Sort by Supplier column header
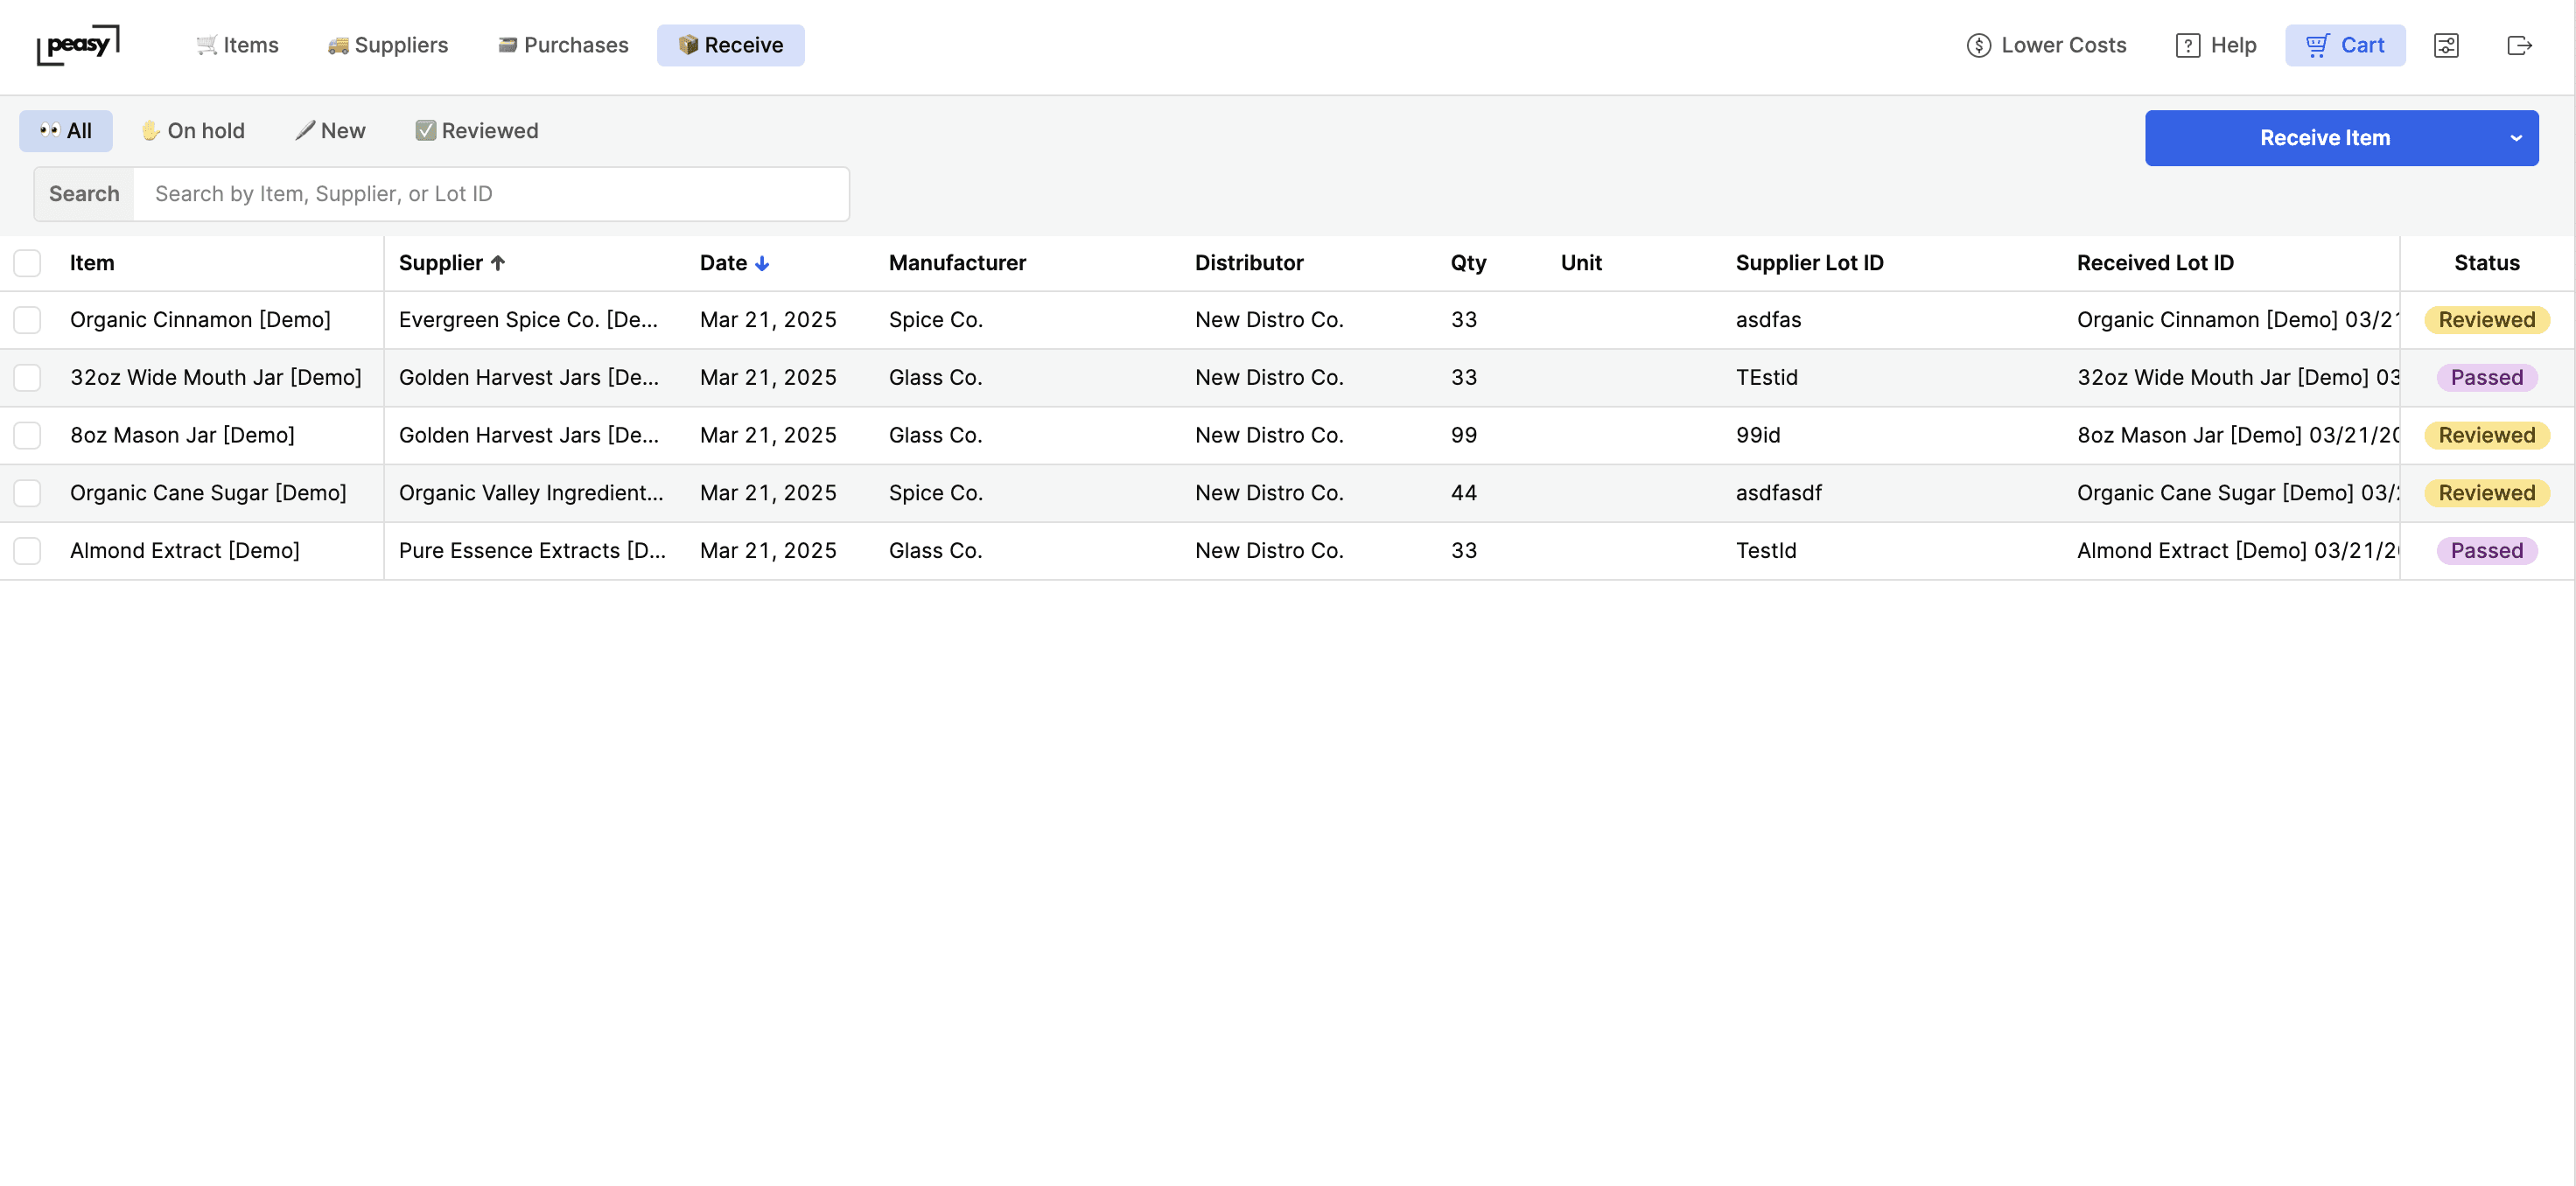This screenshot has height=1186, width=2576. [x=452, y=263]
